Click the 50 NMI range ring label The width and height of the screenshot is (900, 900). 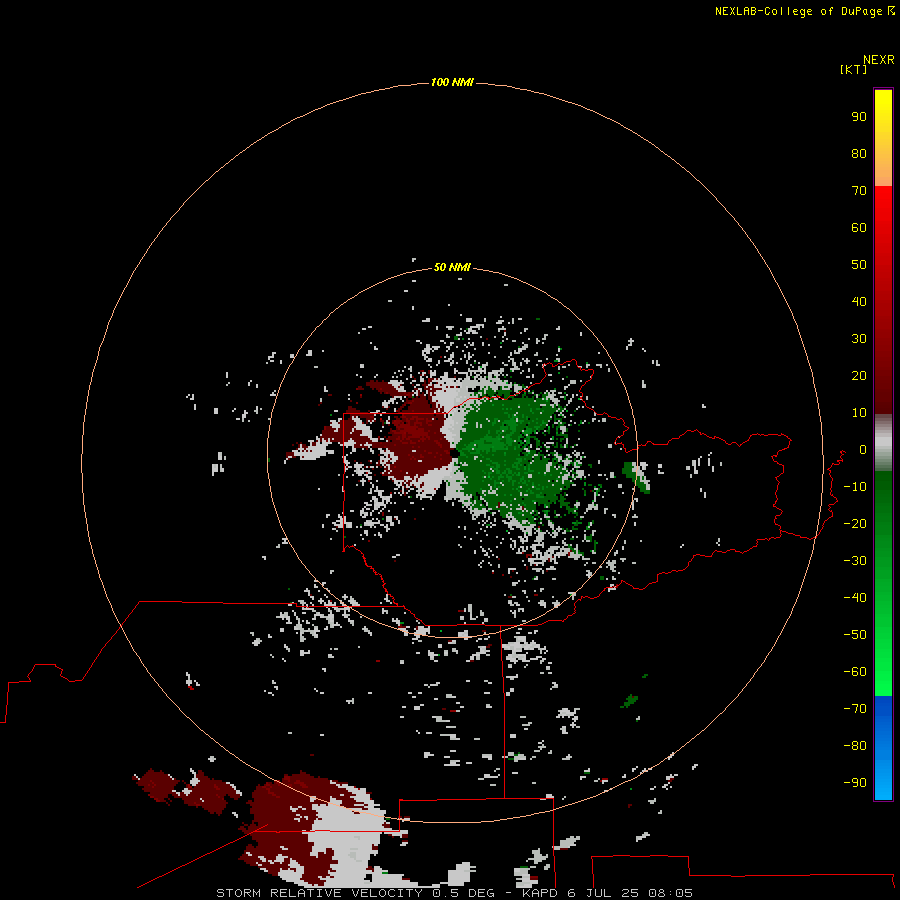point(452,267)
